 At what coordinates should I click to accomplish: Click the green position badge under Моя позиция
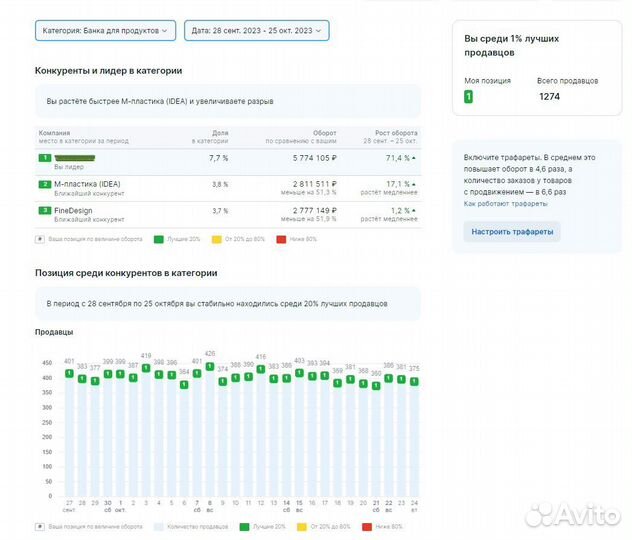coord(469,97)
